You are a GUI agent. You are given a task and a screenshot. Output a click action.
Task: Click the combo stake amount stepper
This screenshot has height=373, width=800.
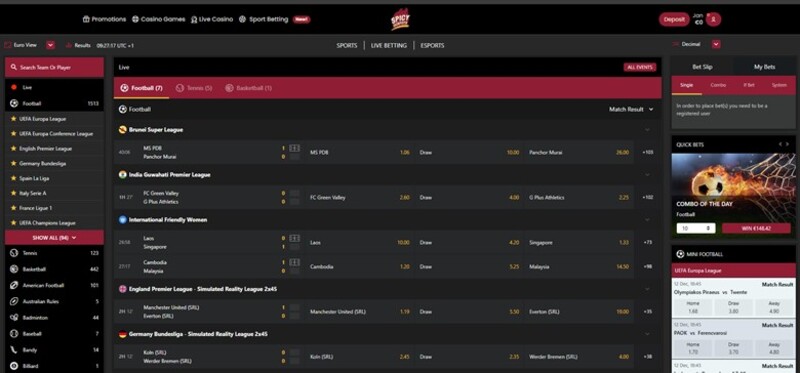[696, 228]
